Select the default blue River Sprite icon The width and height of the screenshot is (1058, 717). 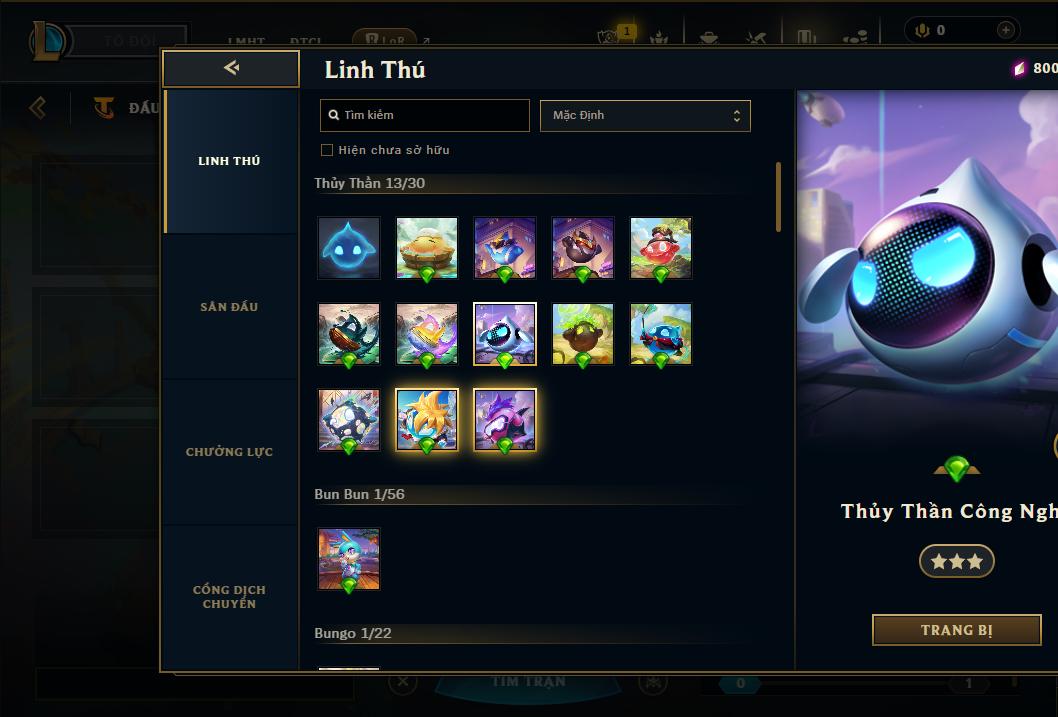point(349,248)
